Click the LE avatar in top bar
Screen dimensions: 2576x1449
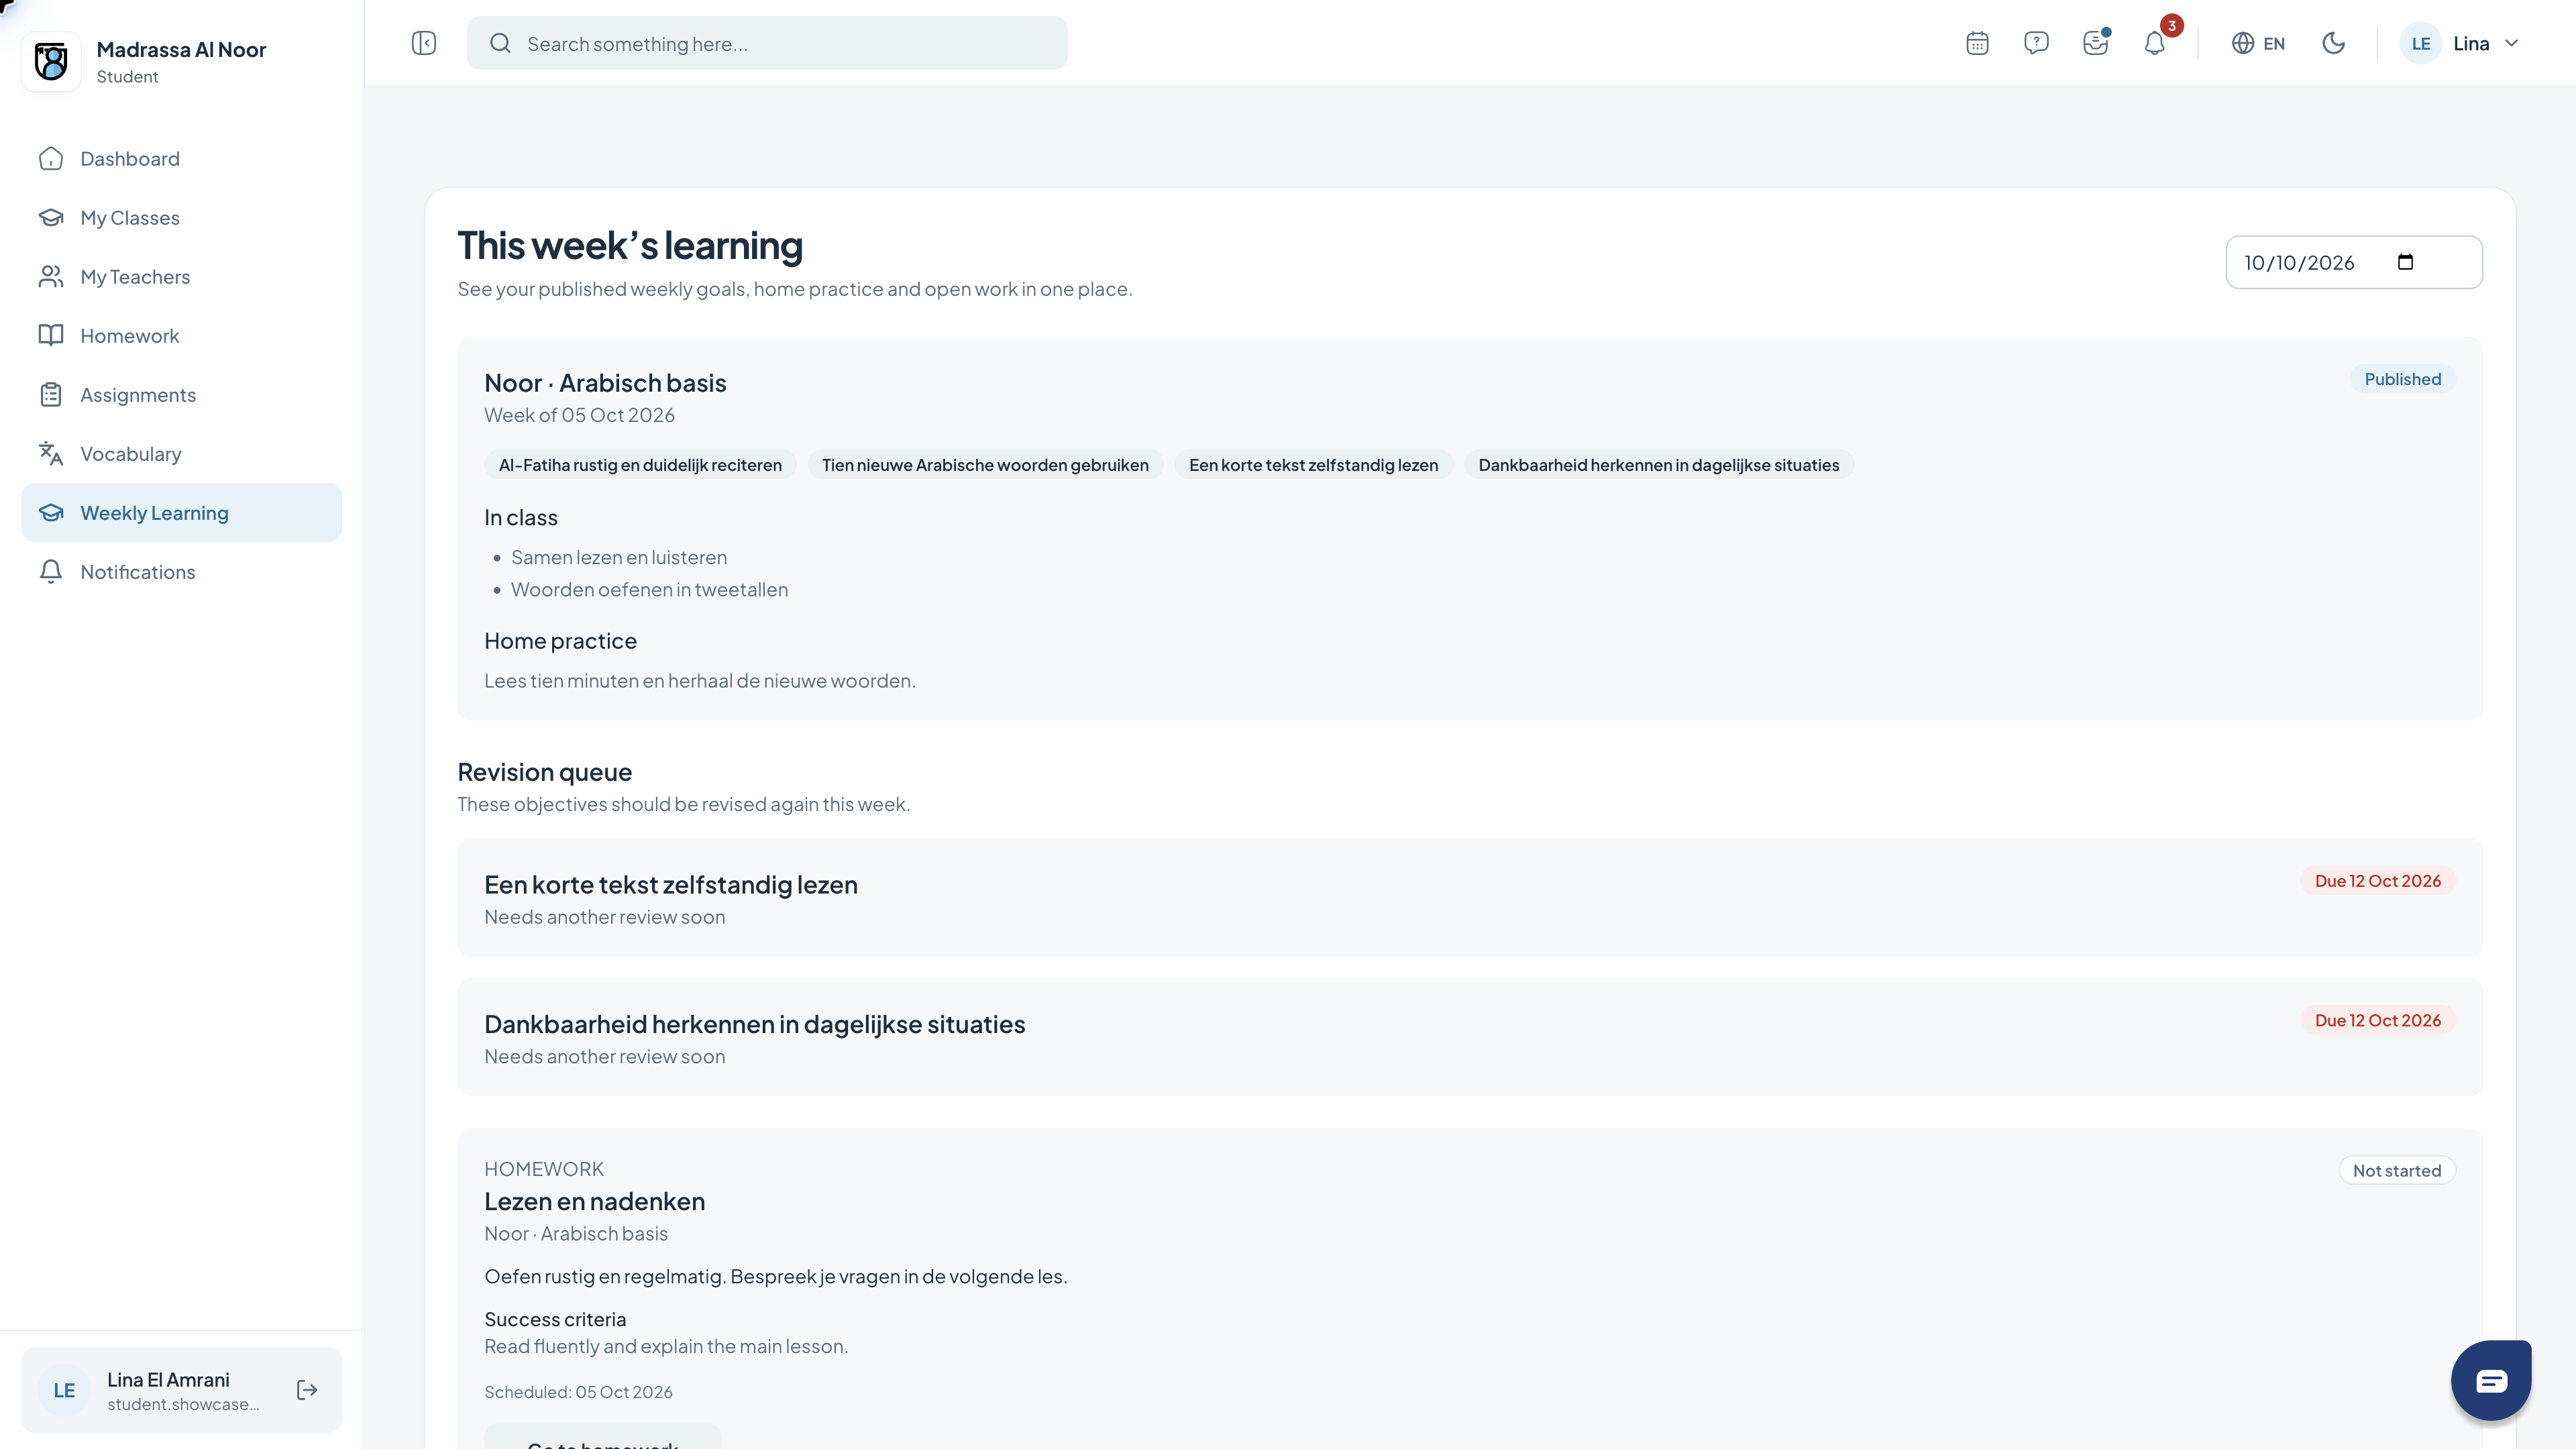point(2421,43)
